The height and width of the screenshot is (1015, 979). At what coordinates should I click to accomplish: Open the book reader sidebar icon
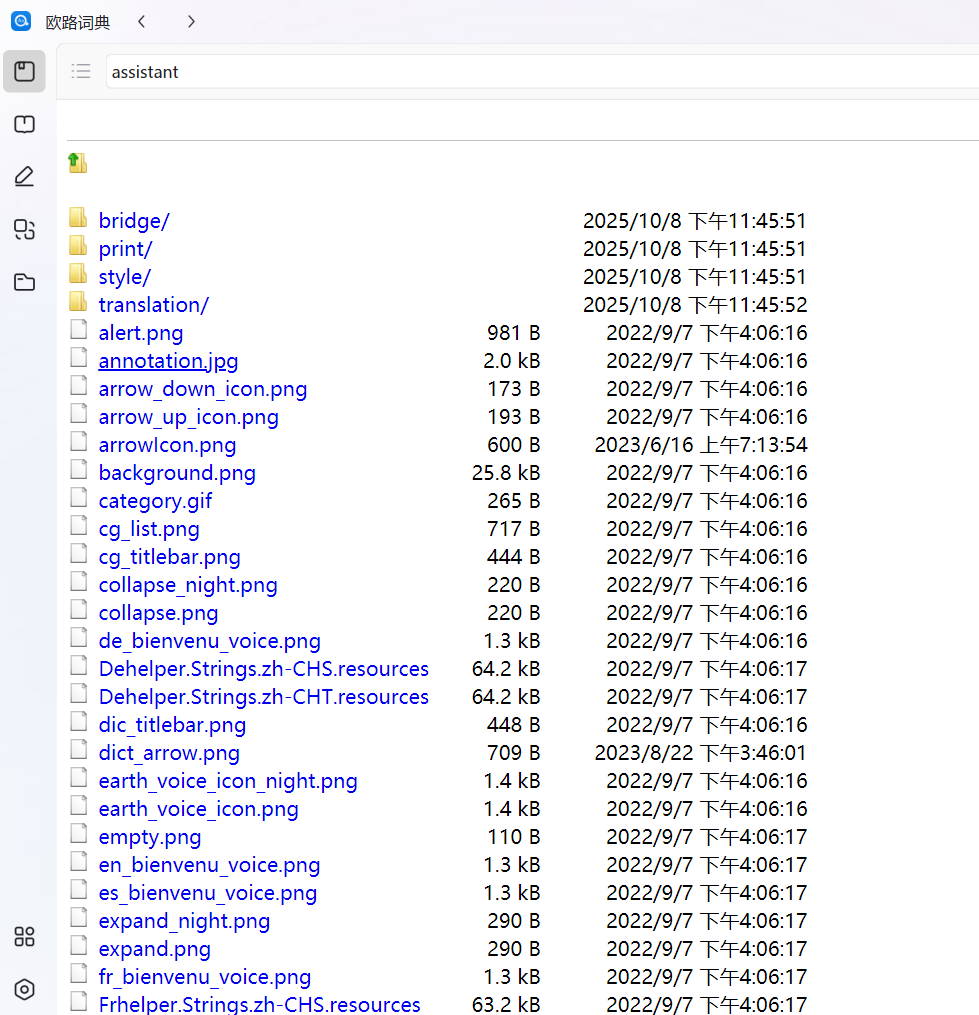coord(25,124)
